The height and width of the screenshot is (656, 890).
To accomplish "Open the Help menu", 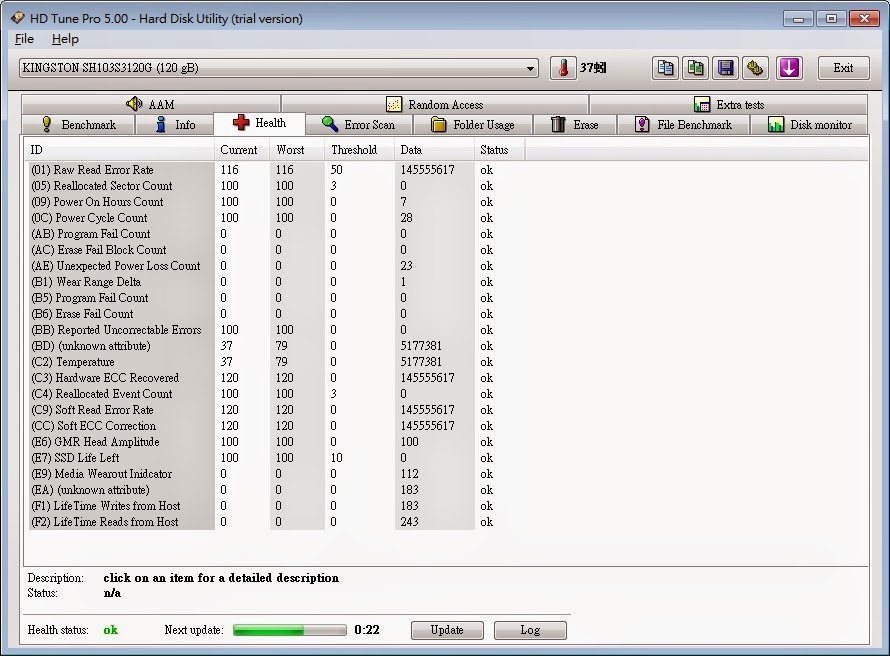I will click(65, 39).
